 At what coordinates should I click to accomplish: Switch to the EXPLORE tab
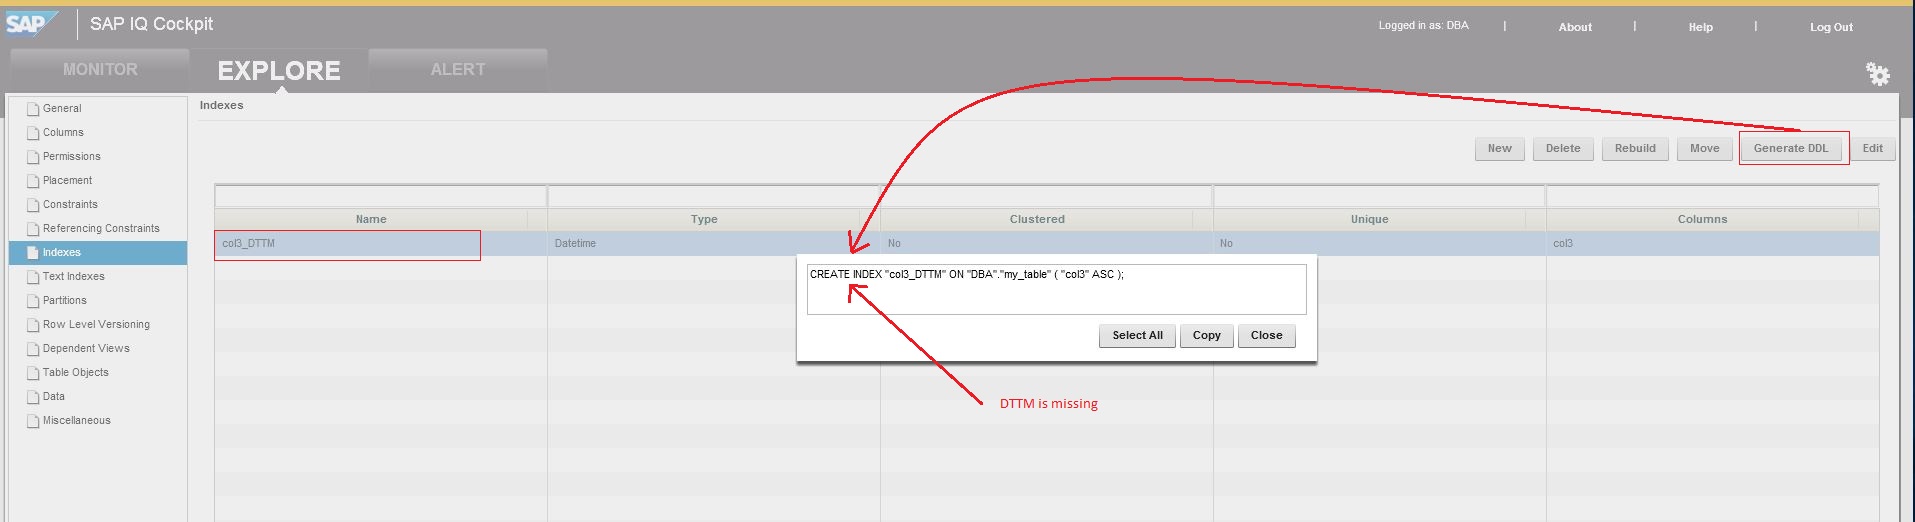[279, 70]
